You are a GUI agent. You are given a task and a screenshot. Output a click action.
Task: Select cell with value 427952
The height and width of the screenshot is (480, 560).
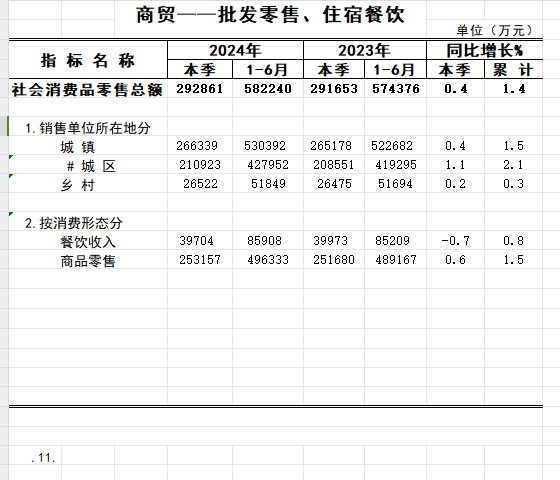pos(268,165)
